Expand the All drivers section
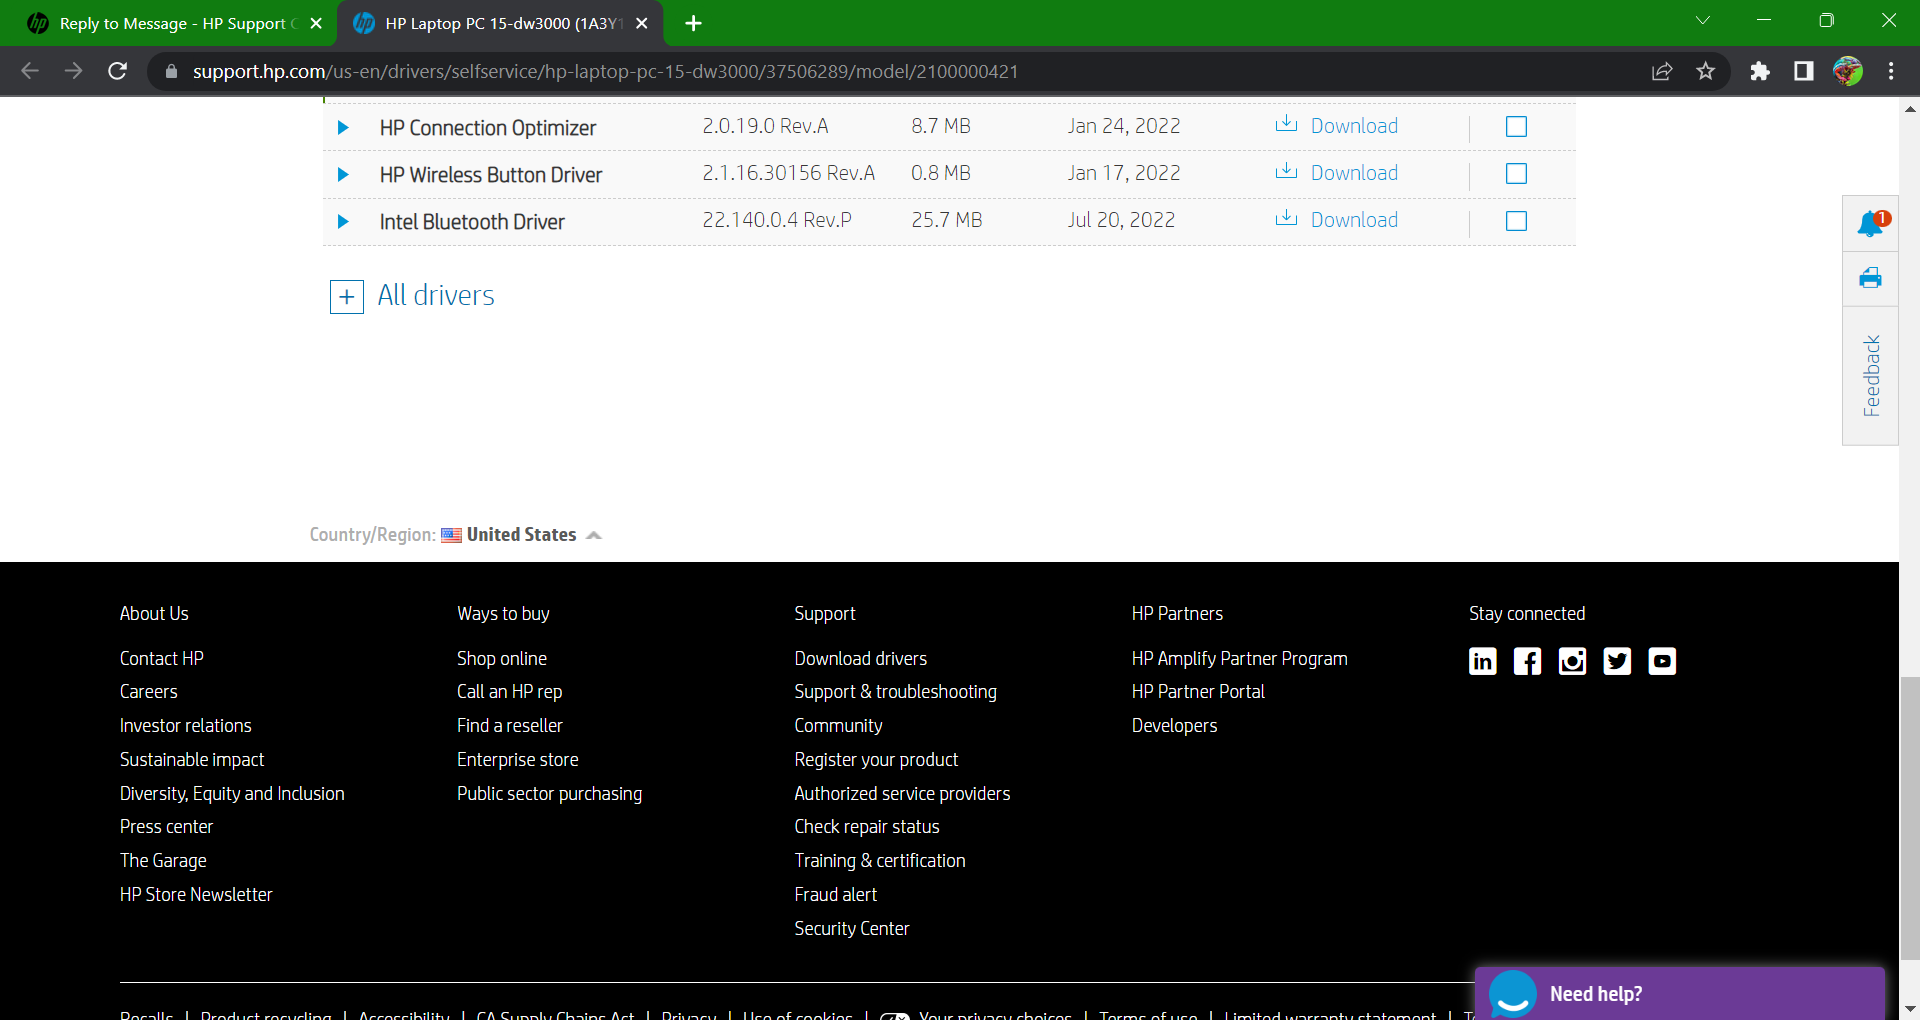1920x1020 pixels. [346, 296]
